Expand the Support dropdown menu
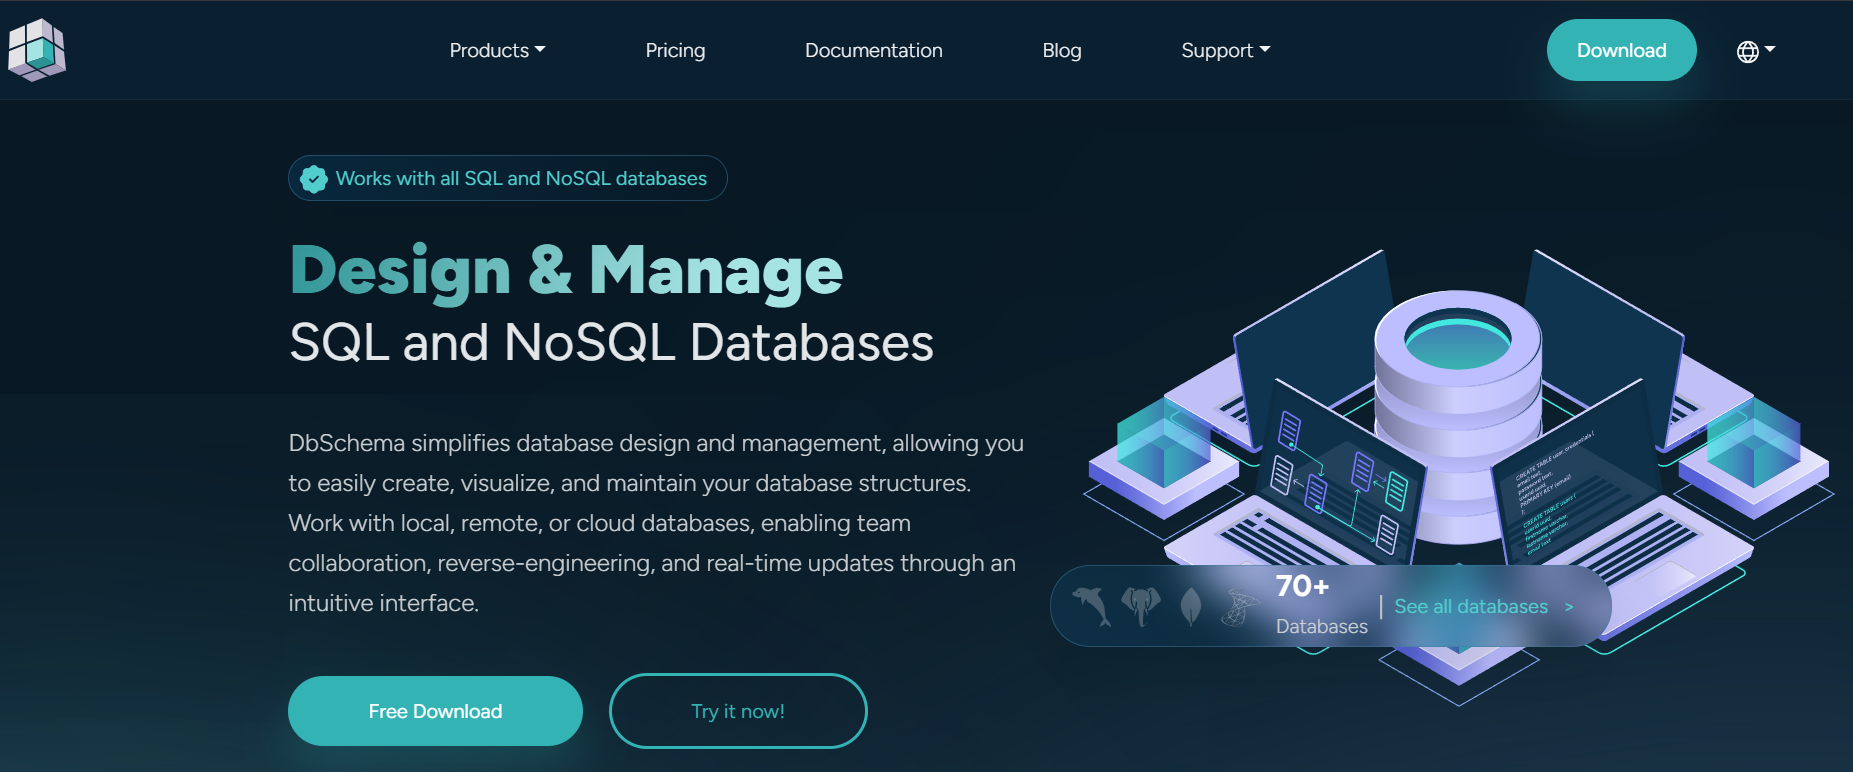 click(1225, 50)
